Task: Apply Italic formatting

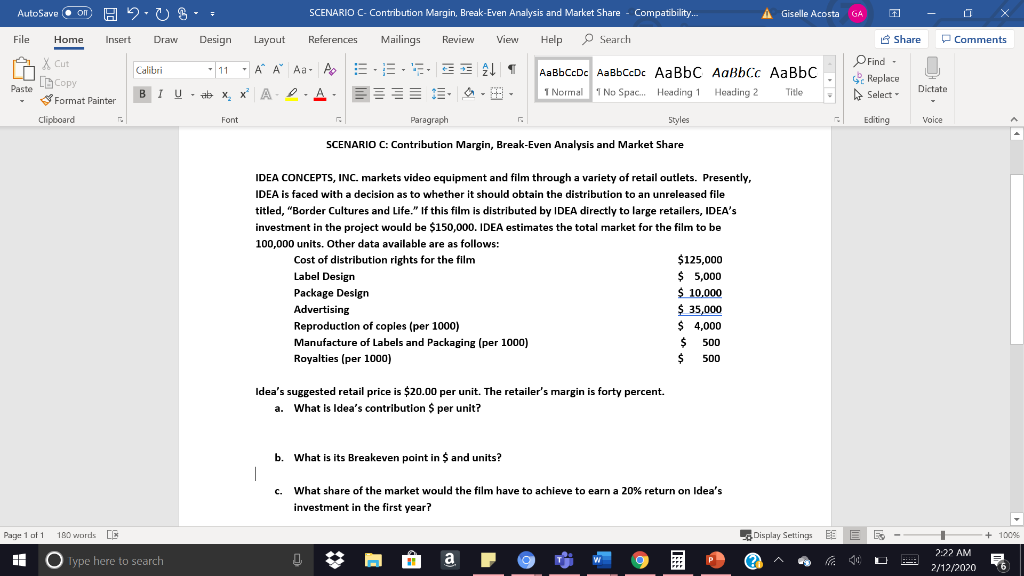Action: pyautogui.click(x=160, y=93)
